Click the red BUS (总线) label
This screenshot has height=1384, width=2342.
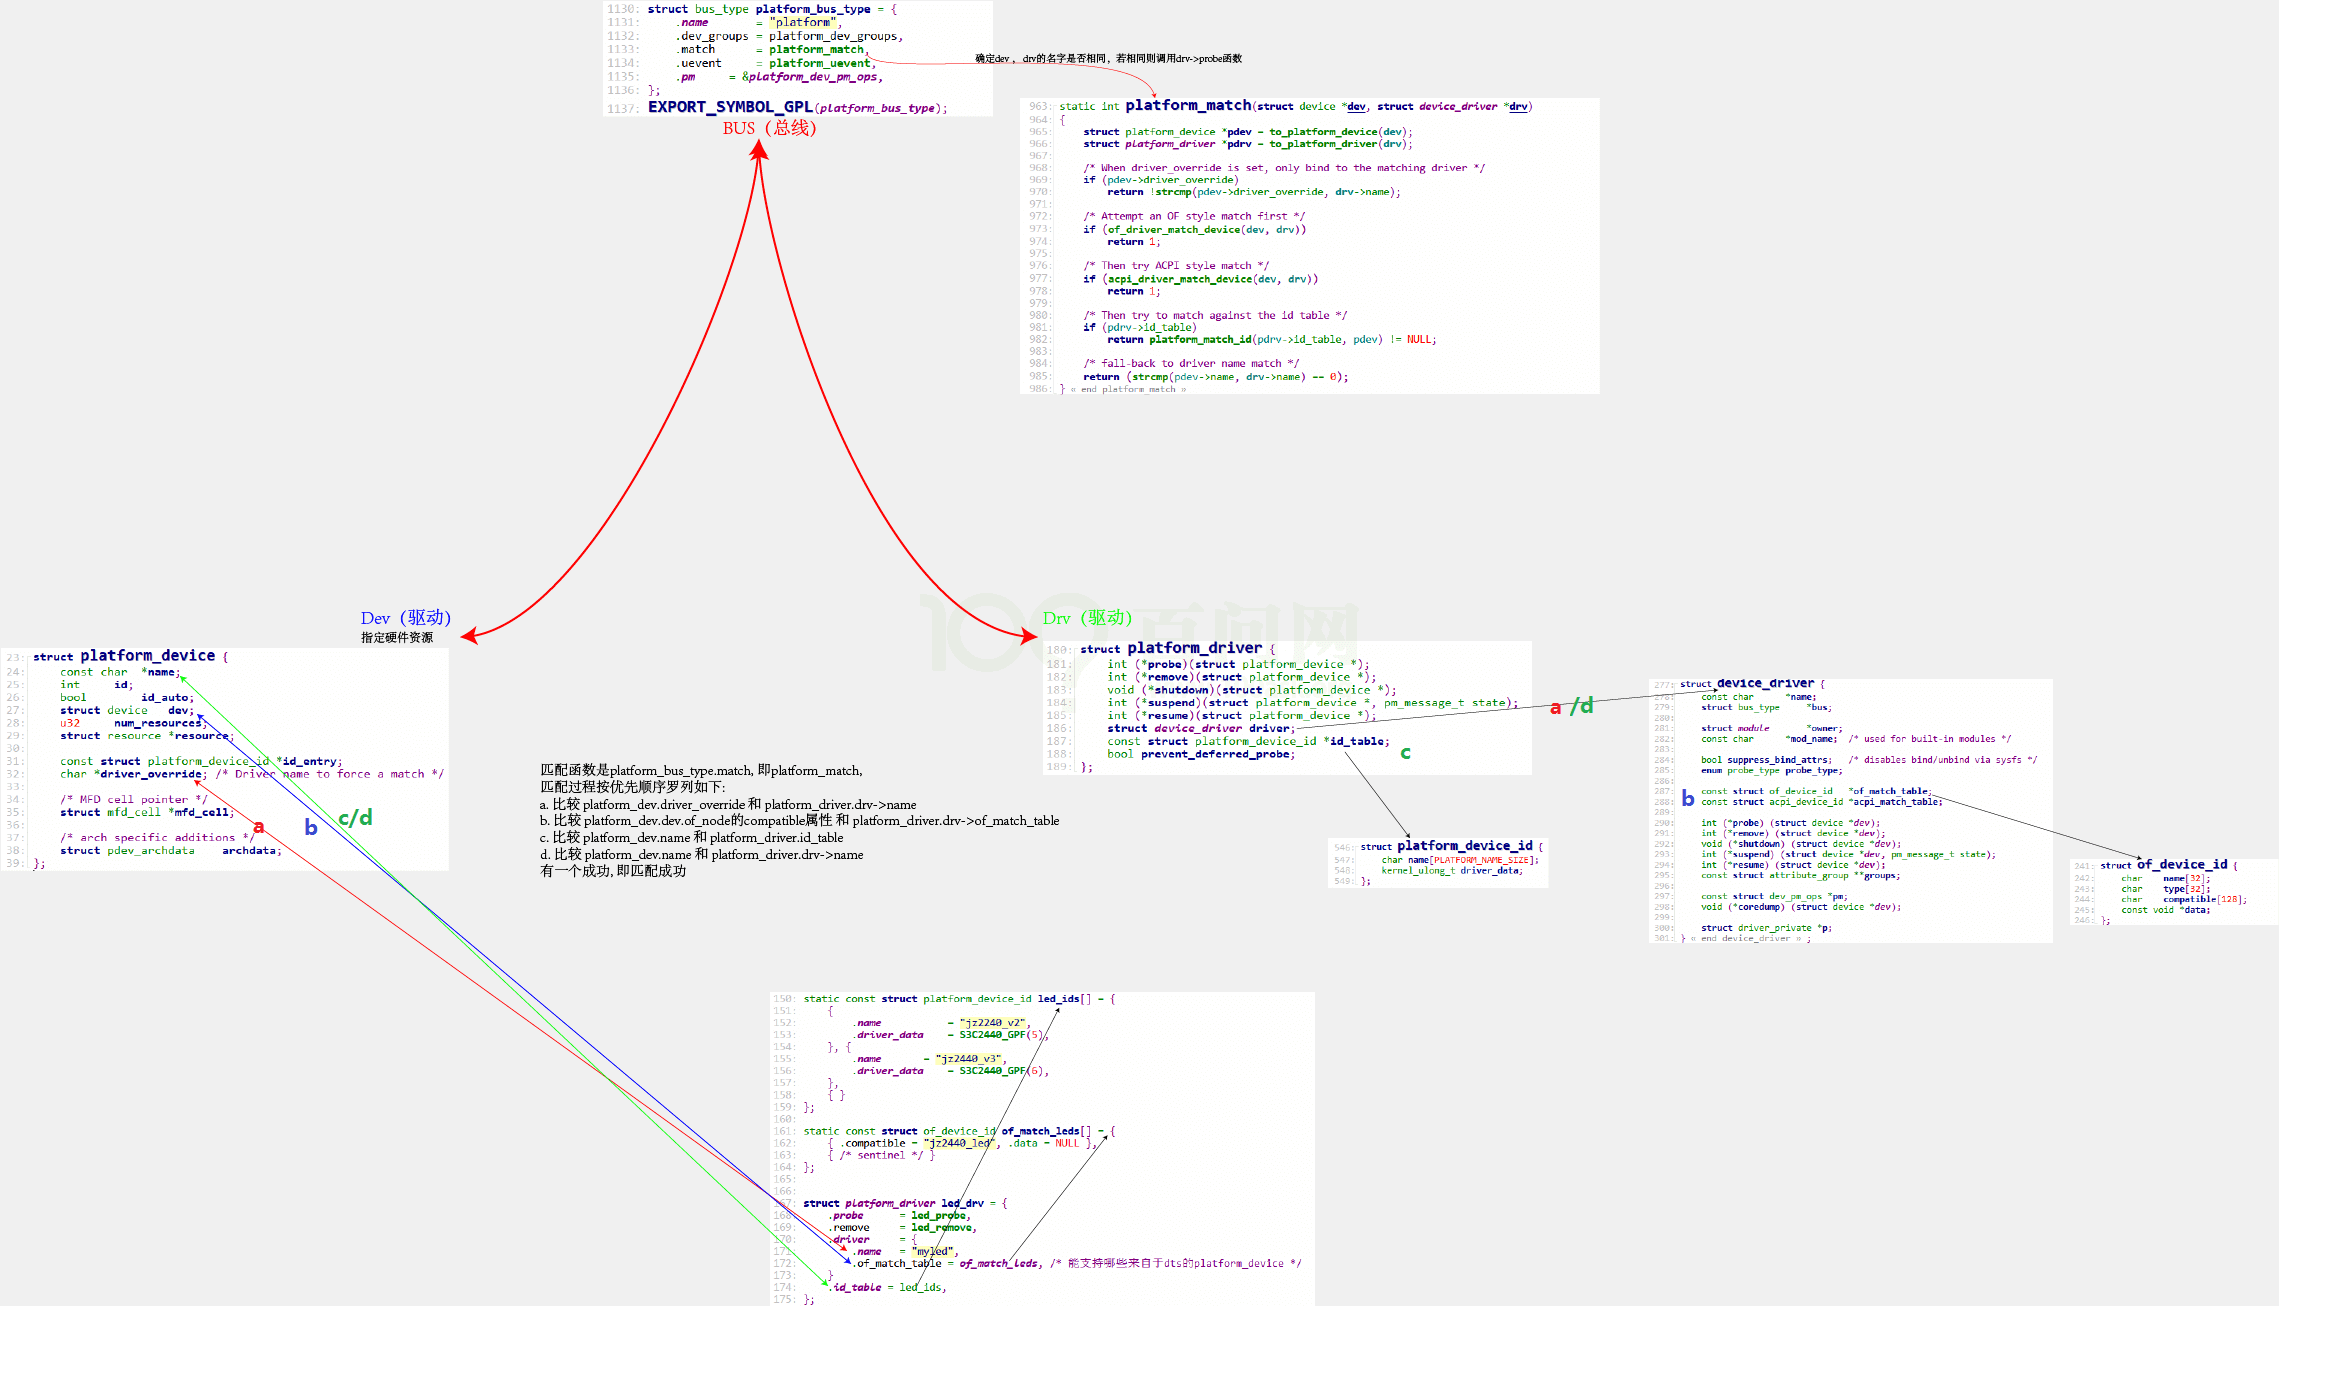click(769, 128)
